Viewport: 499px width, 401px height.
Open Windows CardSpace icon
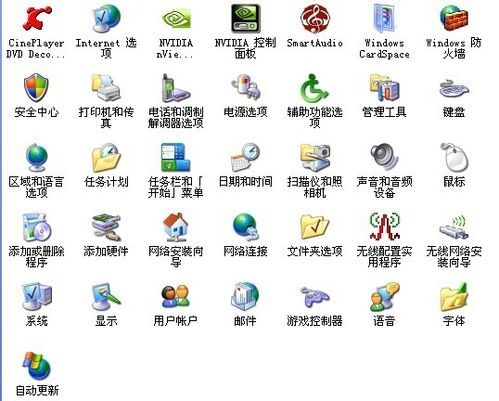point(384,19)
